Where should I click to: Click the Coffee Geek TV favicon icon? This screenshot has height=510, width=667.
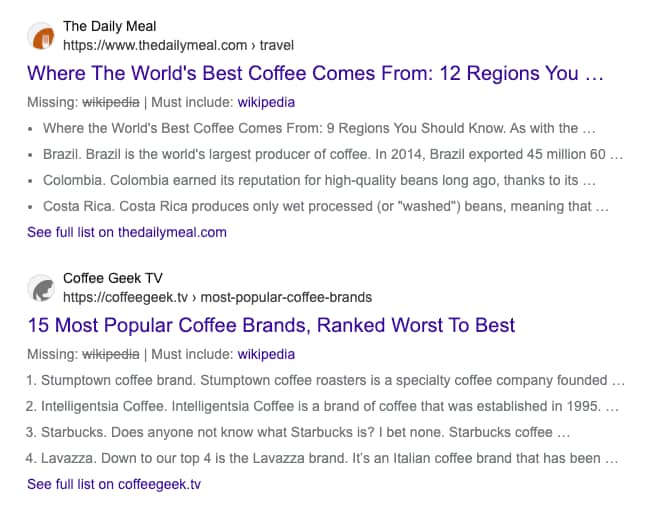41,288
